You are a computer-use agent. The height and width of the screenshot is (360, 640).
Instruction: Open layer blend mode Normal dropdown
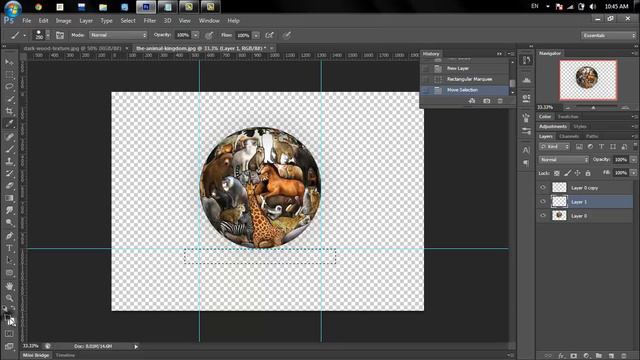pos(564,160)
